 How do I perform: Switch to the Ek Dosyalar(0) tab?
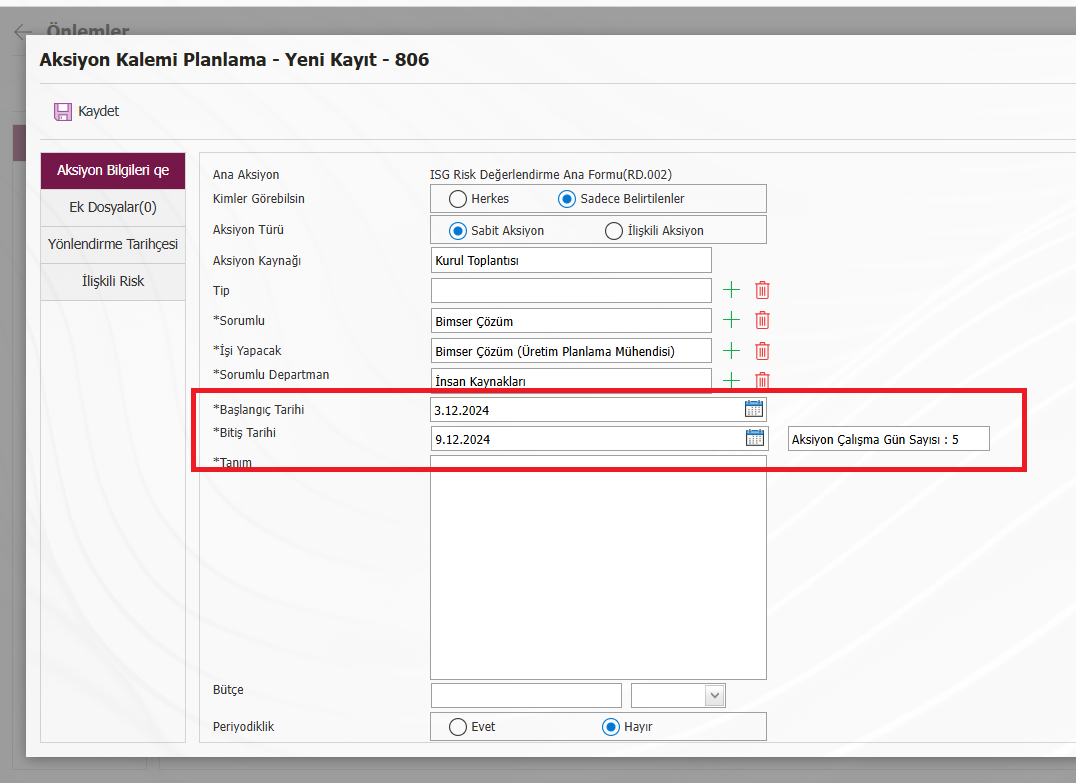tap(112, 207)
